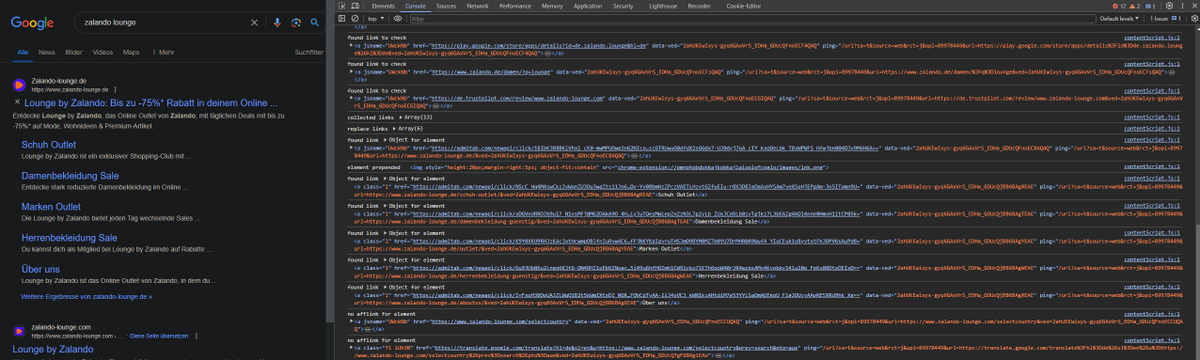Open the DevTools Network tab
Viewport: 1200px width, 360px height.
coord(478,6)
